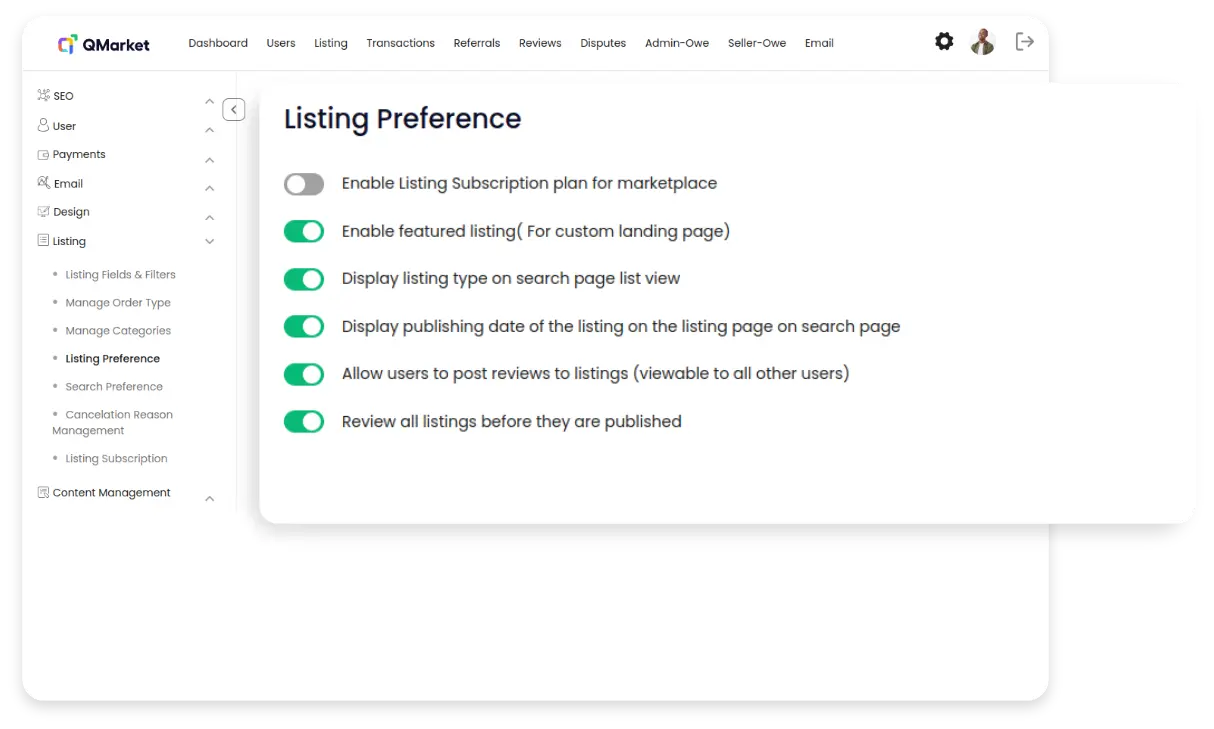The width and height of the screenshot is (1214, 729).
Task: Expand the Email section chevron
Action: coord(210,188)
